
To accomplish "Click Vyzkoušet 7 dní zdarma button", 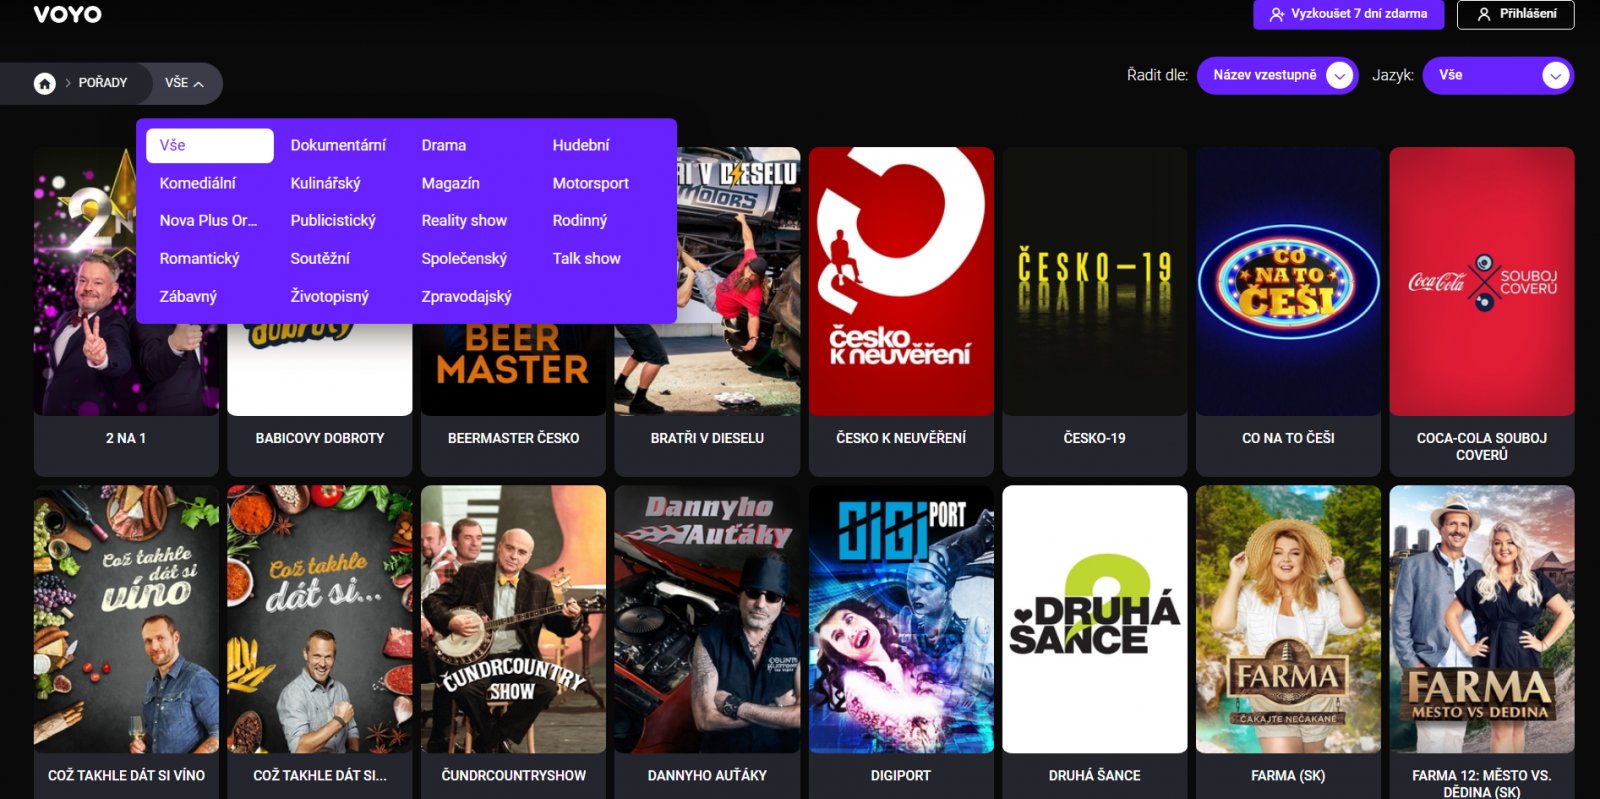I will (x=1348, y=14).
